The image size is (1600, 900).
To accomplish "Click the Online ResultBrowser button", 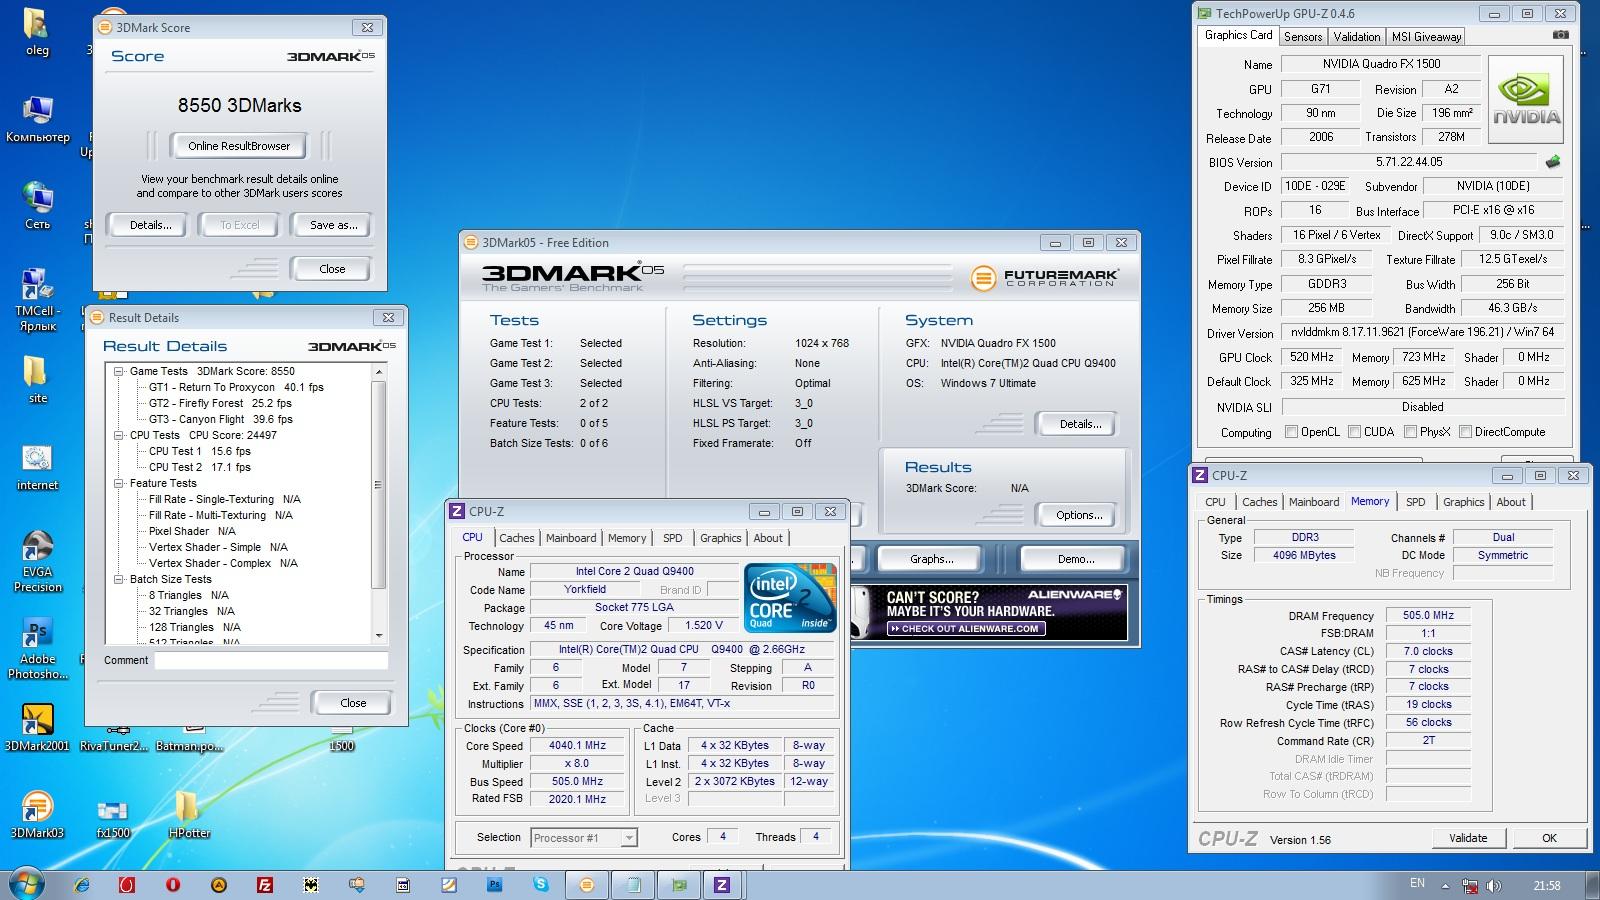I will pos(239,146).
